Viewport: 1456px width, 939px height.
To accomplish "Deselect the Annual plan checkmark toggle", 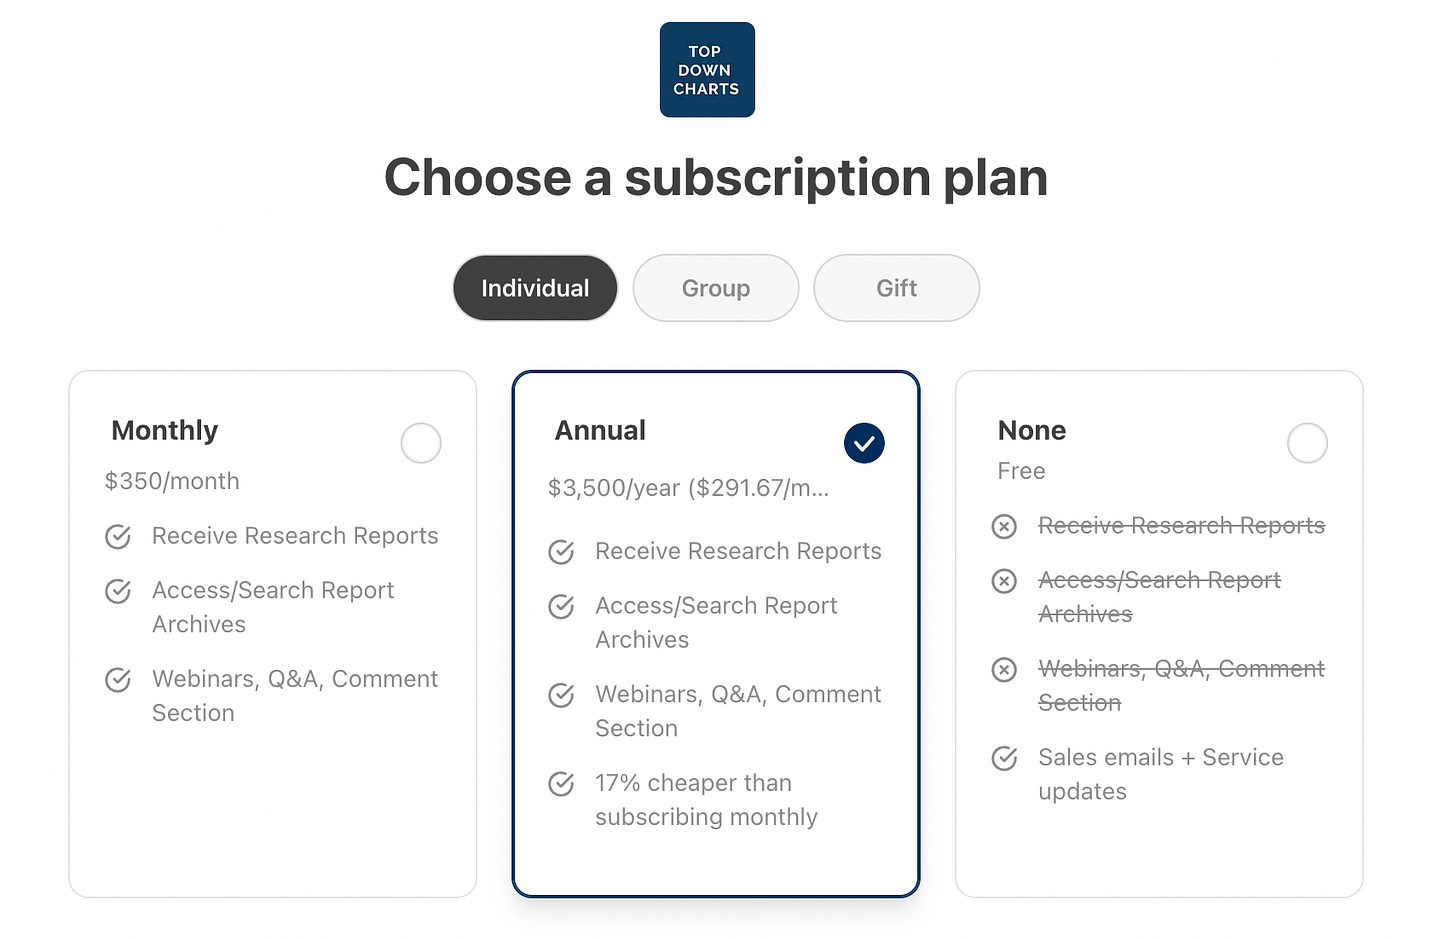I will pos(864,443).
